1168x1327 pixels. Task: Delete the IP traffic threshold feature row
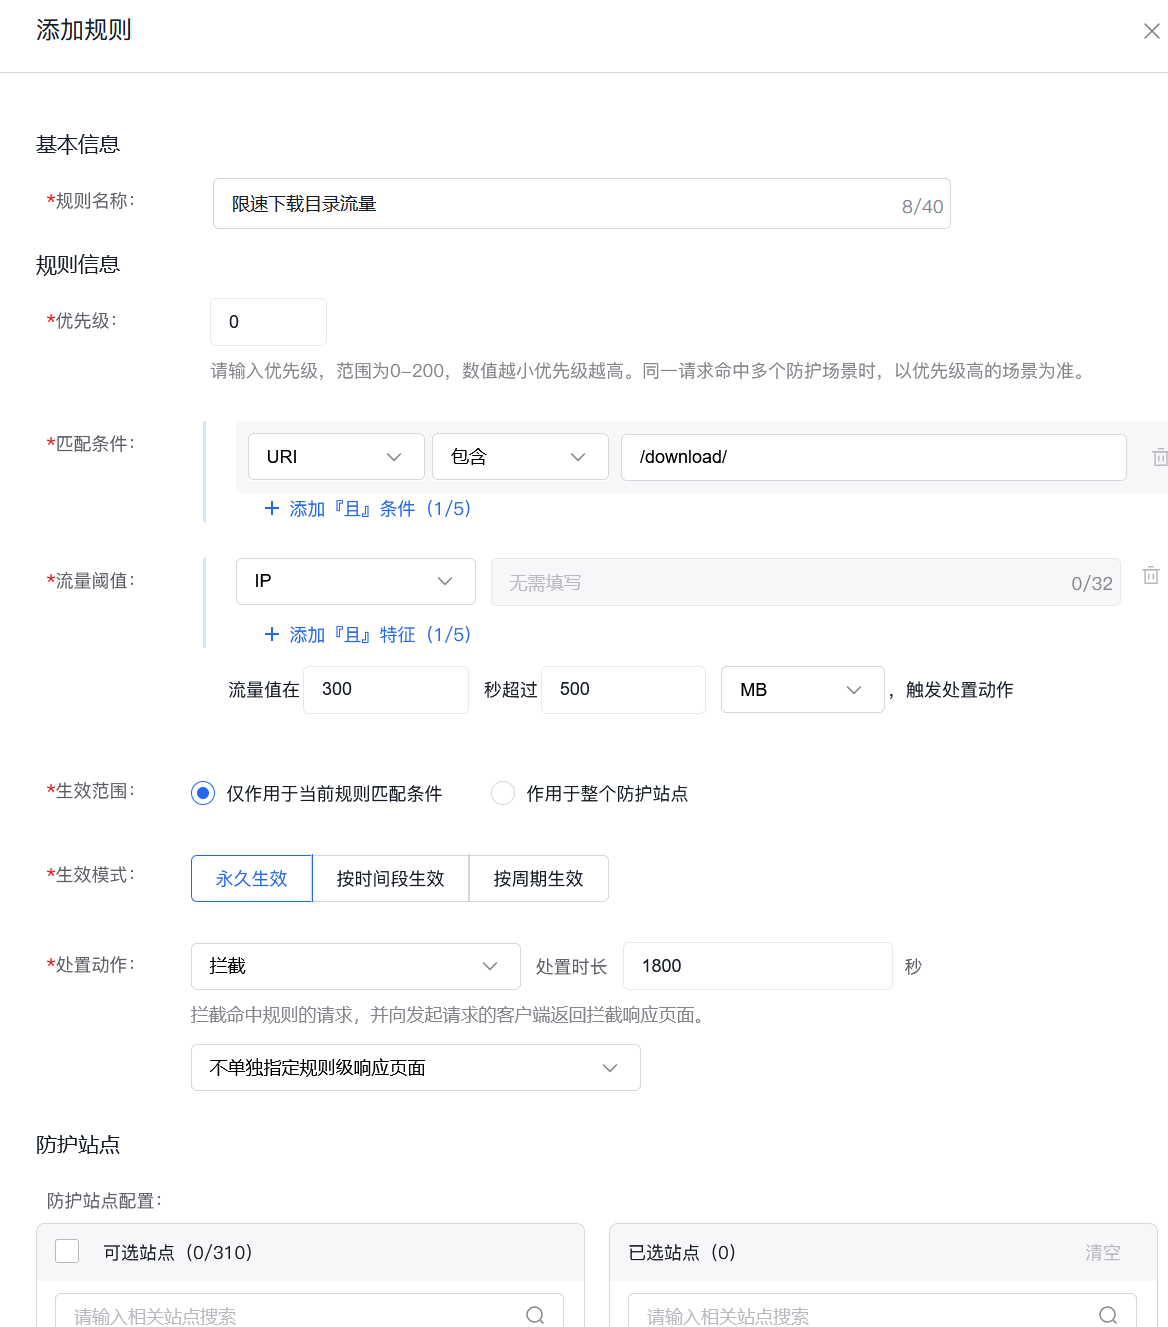coord(1151,575)
